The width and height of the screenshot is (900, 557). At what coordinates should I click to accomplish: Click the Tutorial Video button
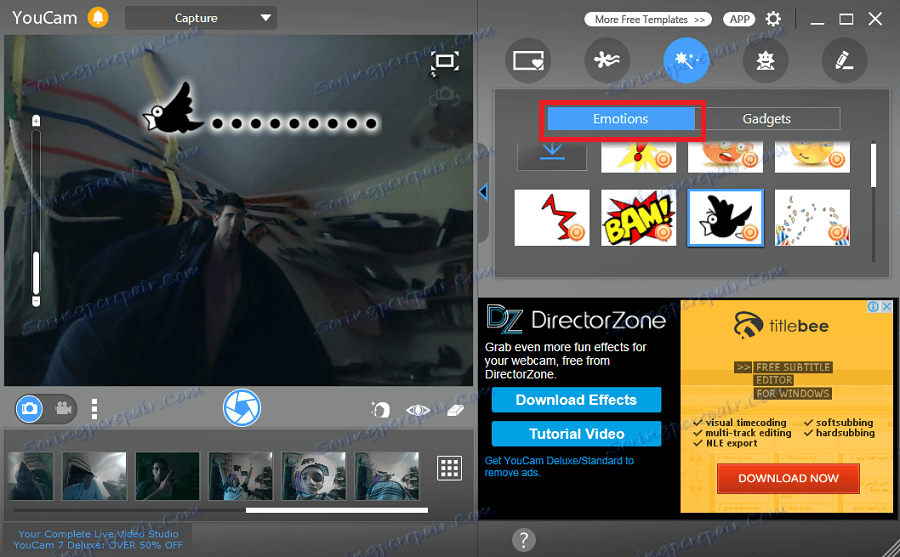[x=576, y=434]
